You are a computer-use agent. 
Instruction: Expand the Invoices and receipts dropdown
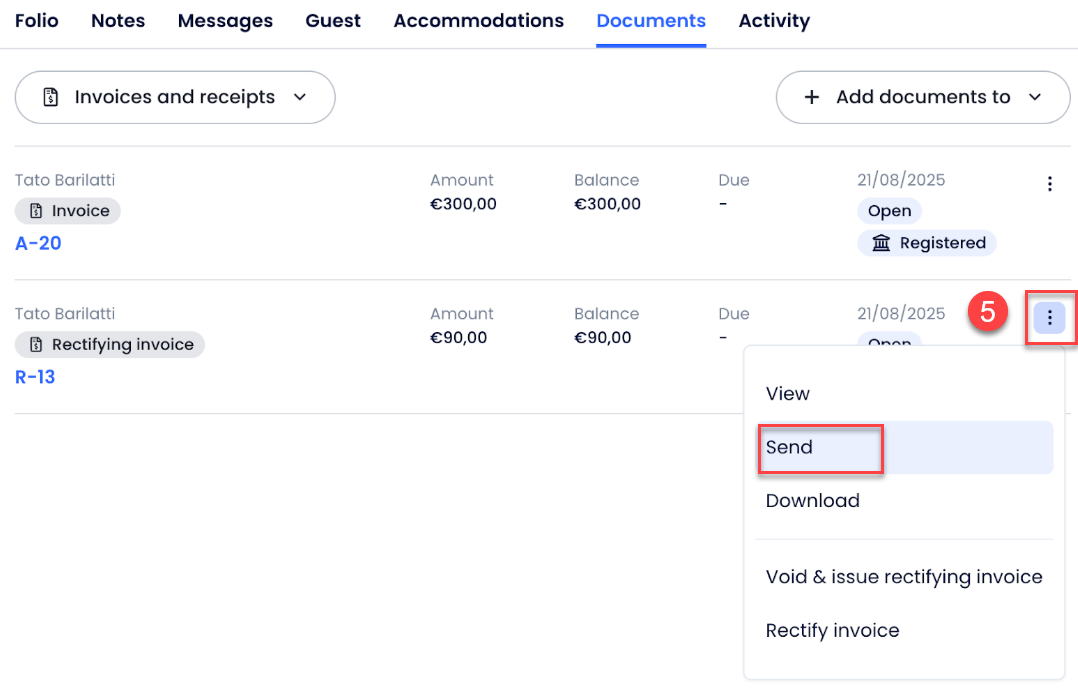coord(299,97)
